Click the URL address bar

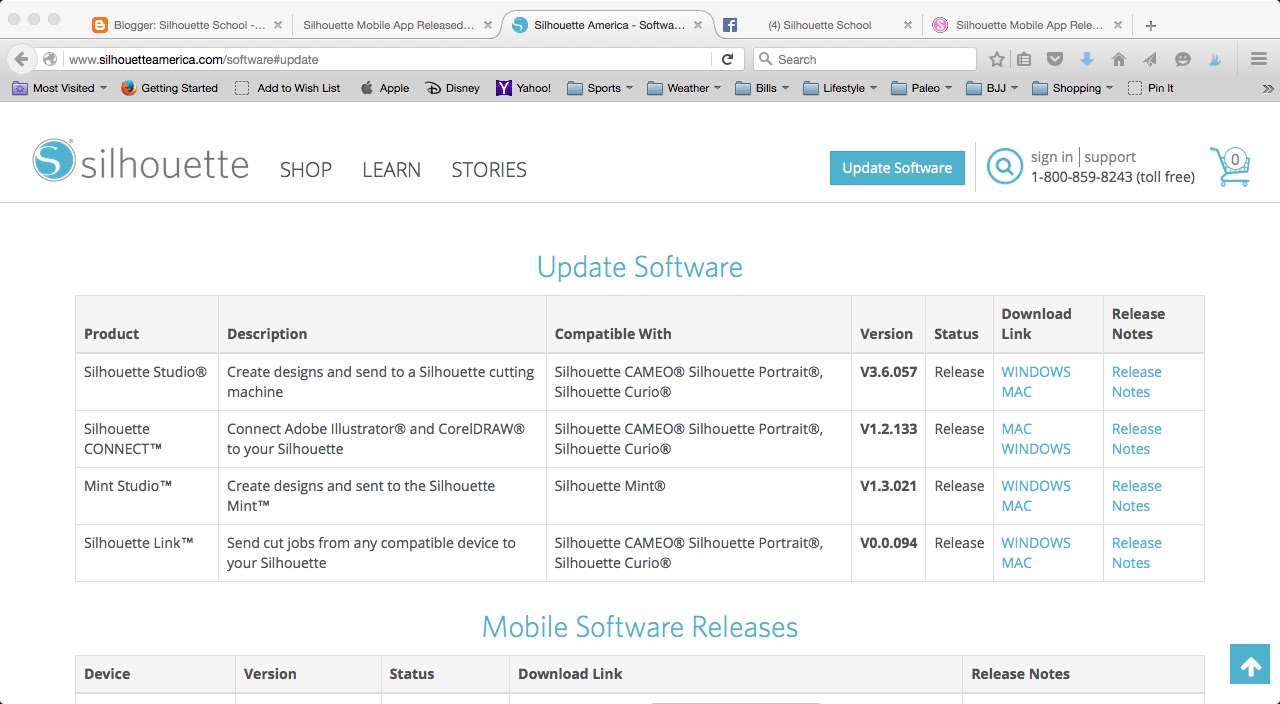coord(388,59)
